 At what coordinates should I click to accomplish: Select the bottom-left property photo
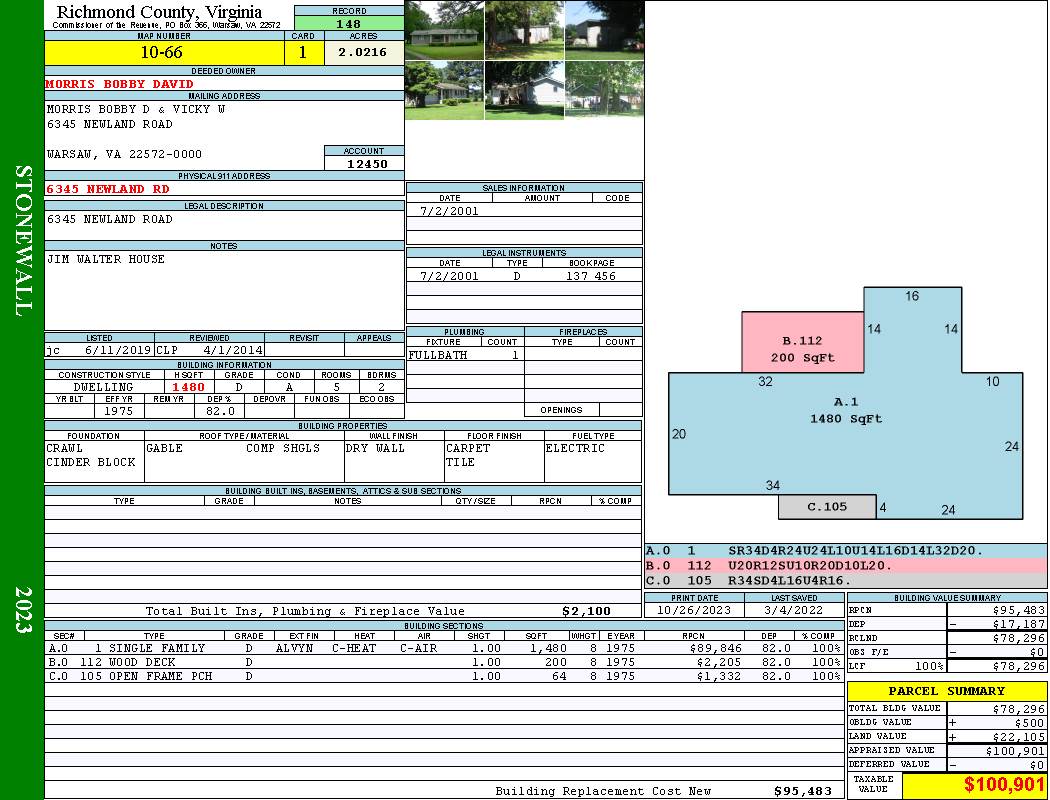(445, 90)
